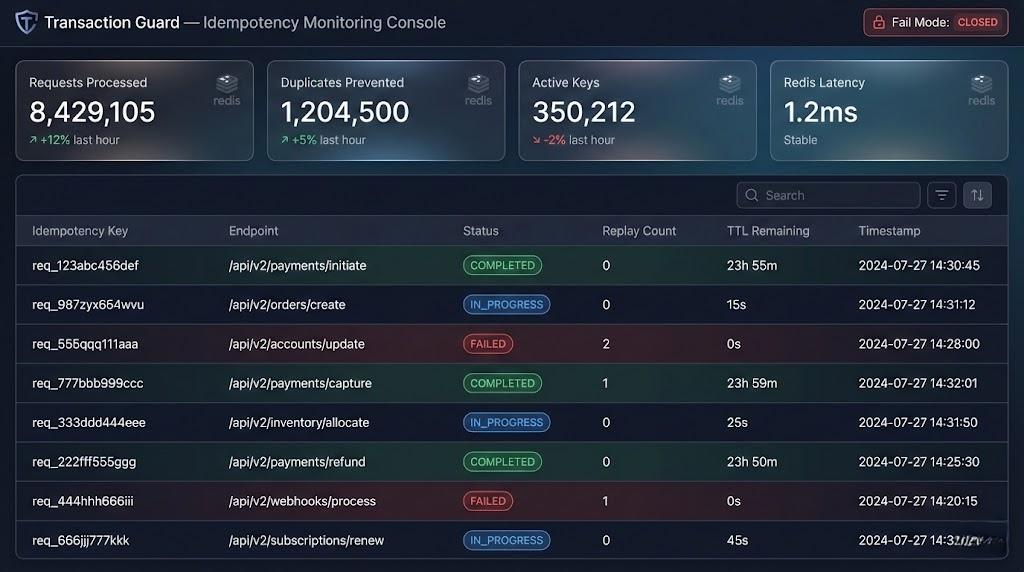Click the down arrow beside -2% last hour
1024x572 pixels.
536,140
